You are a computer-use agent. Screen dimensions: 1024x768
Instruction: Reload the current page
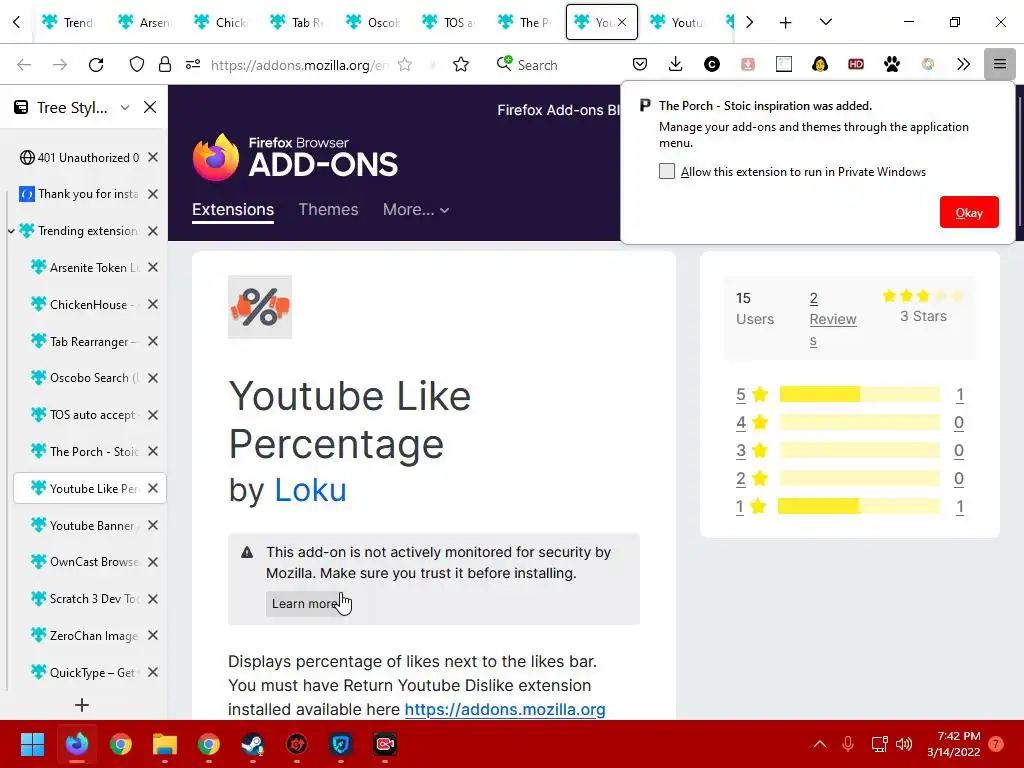(x=96, y=65)
